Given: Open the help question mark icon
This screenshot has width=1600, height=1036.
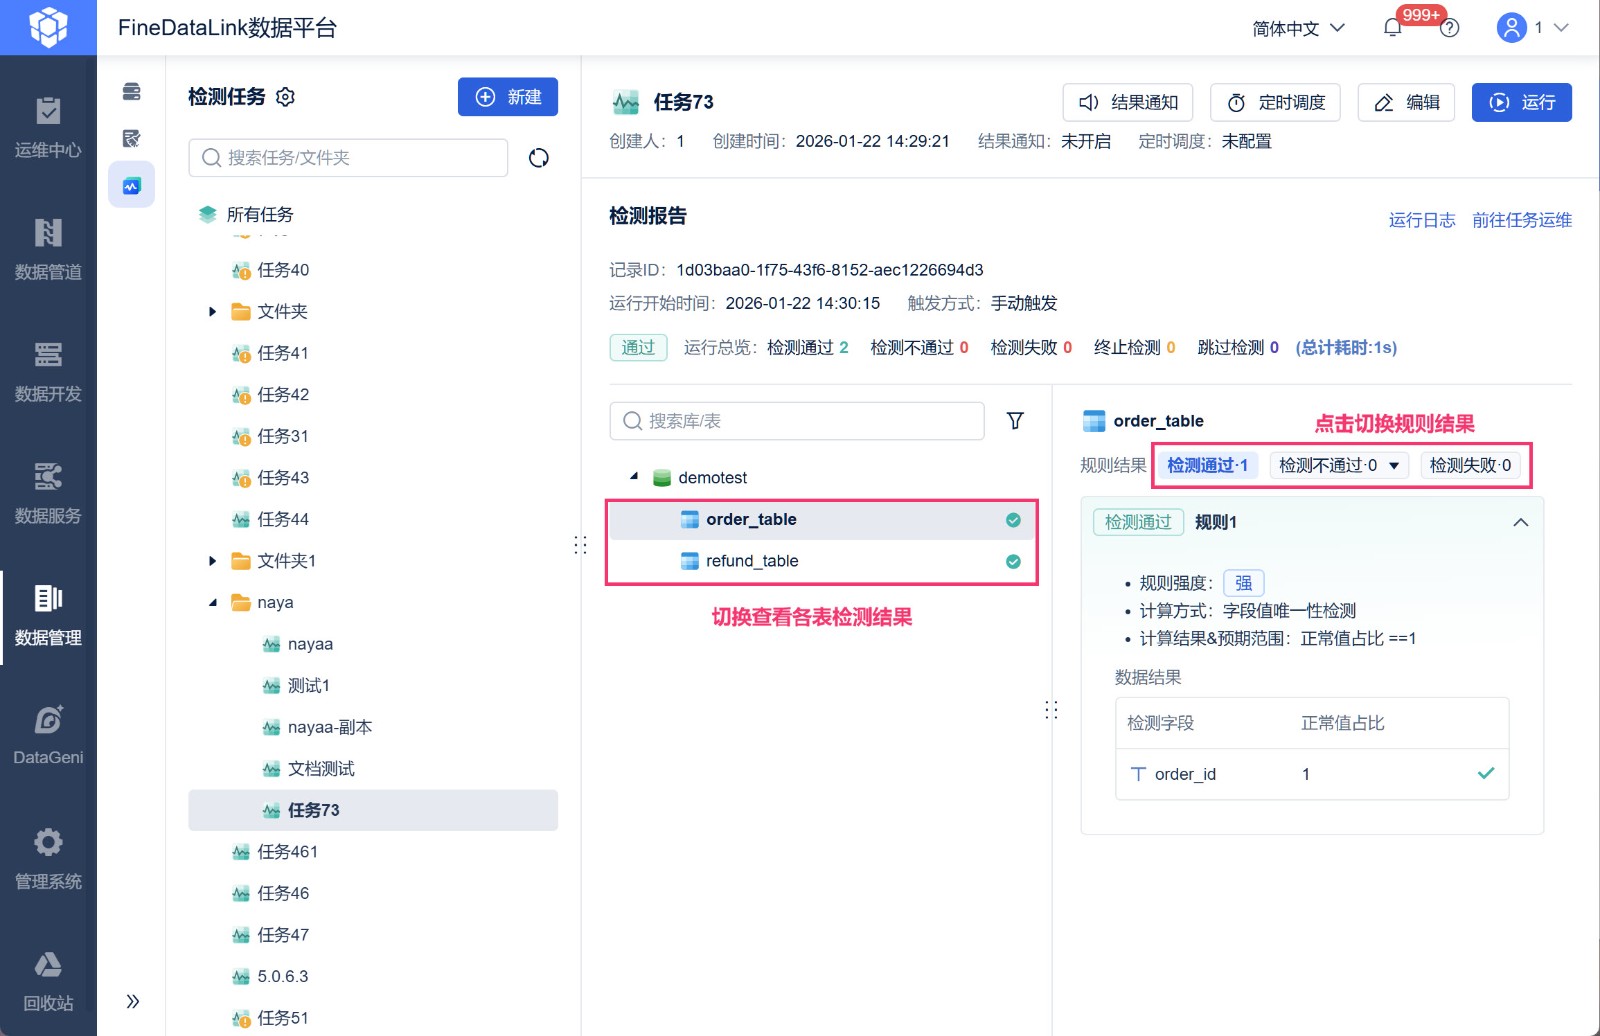Looking at the screenshot, I should (1449, 28).
